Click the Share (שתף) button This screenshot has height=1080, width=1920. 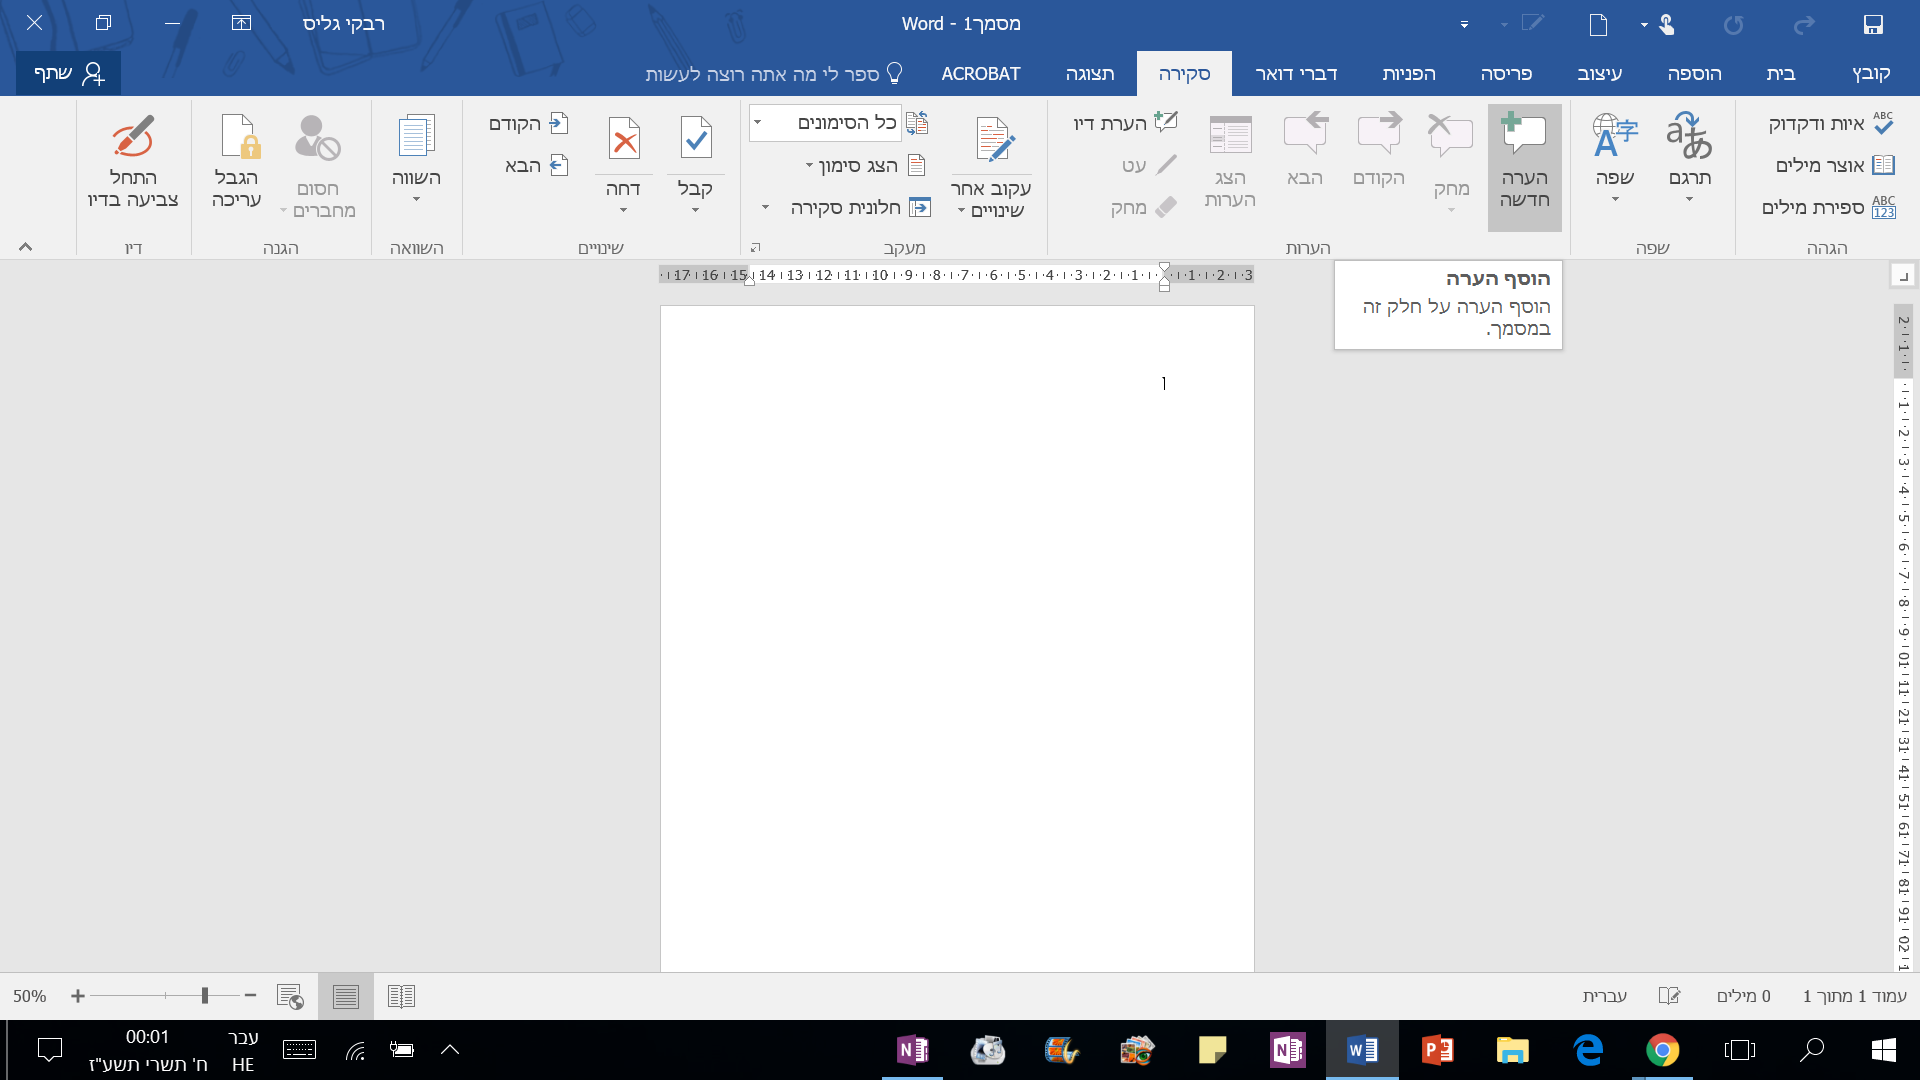click(x=68, y=74)
